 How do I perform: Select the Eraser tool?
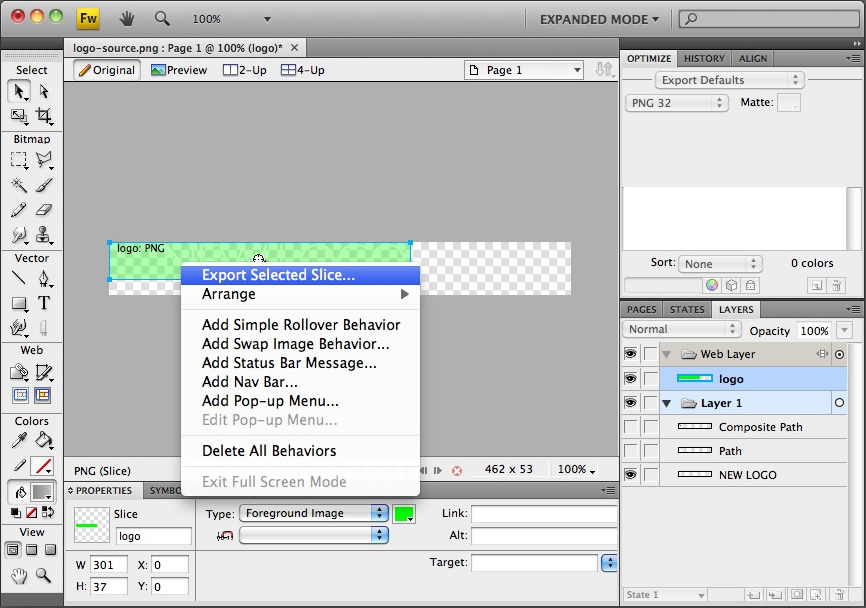(44, 210)
